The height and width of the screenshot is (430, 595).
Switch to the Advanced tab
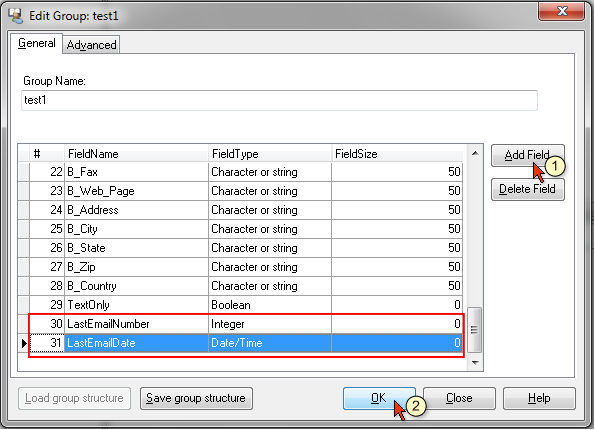click(91, 45)
